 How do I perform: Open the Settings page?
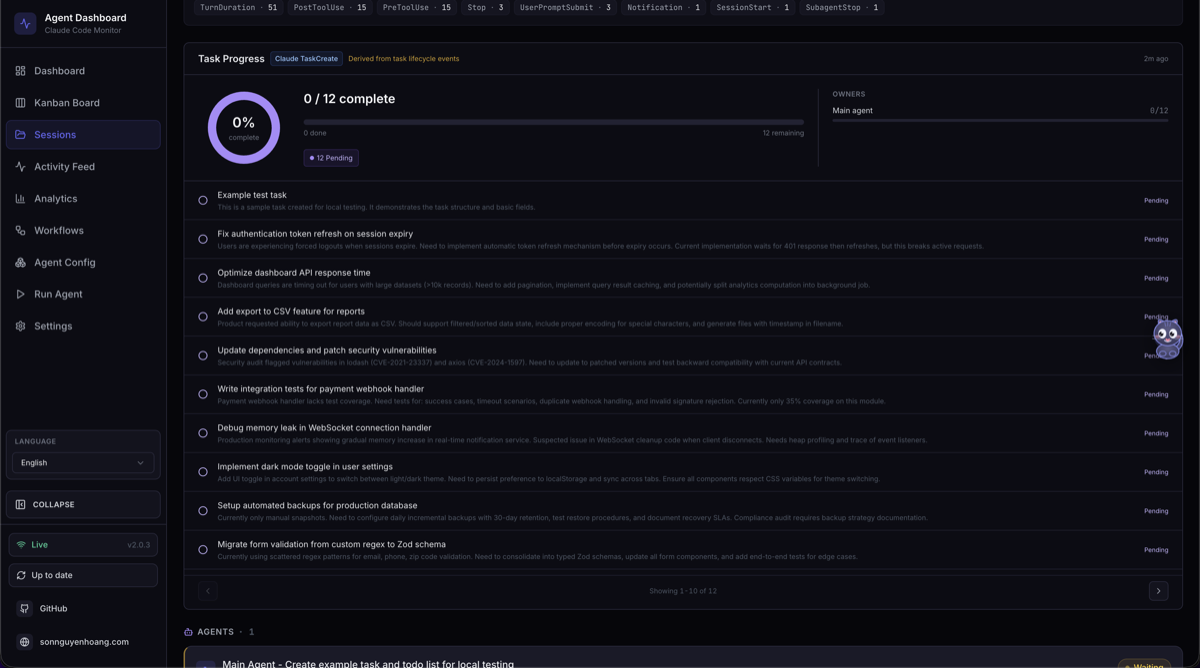(x=83, y=327)
